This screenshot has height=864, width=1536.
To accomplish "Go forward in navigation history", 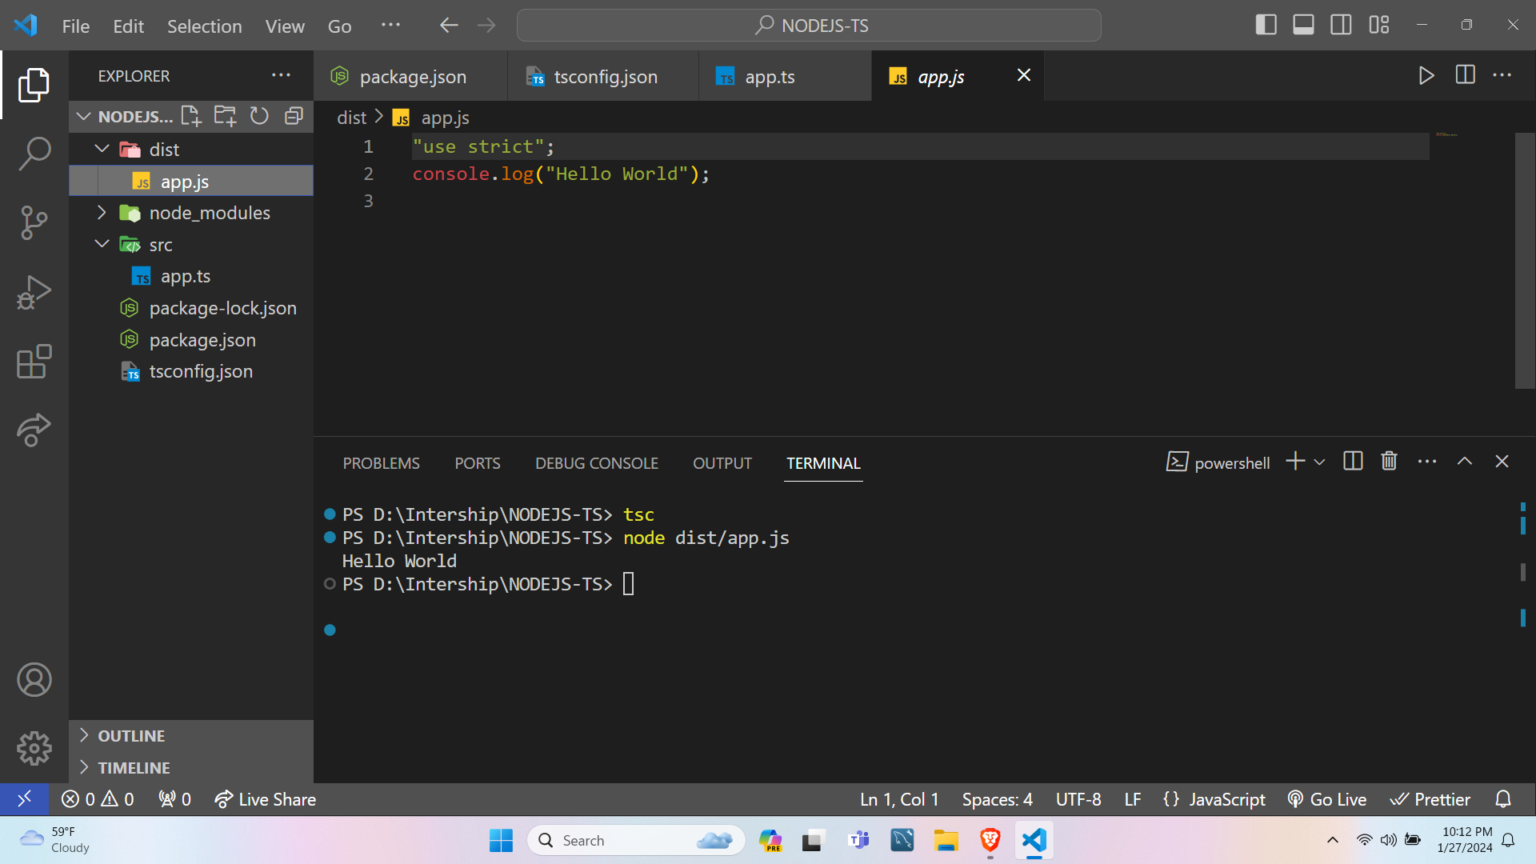I will 486,25.
